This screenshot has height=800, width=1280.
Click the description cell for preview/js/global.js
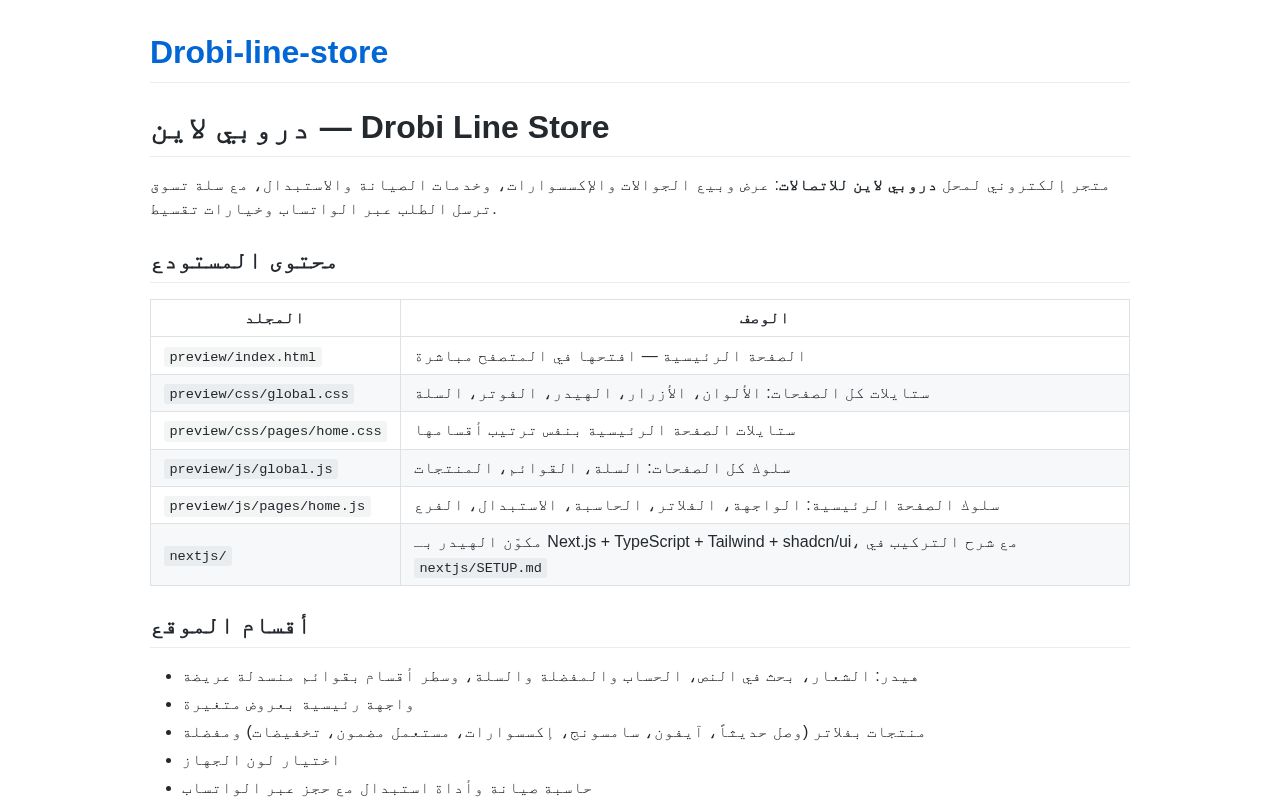click(765, 468)
